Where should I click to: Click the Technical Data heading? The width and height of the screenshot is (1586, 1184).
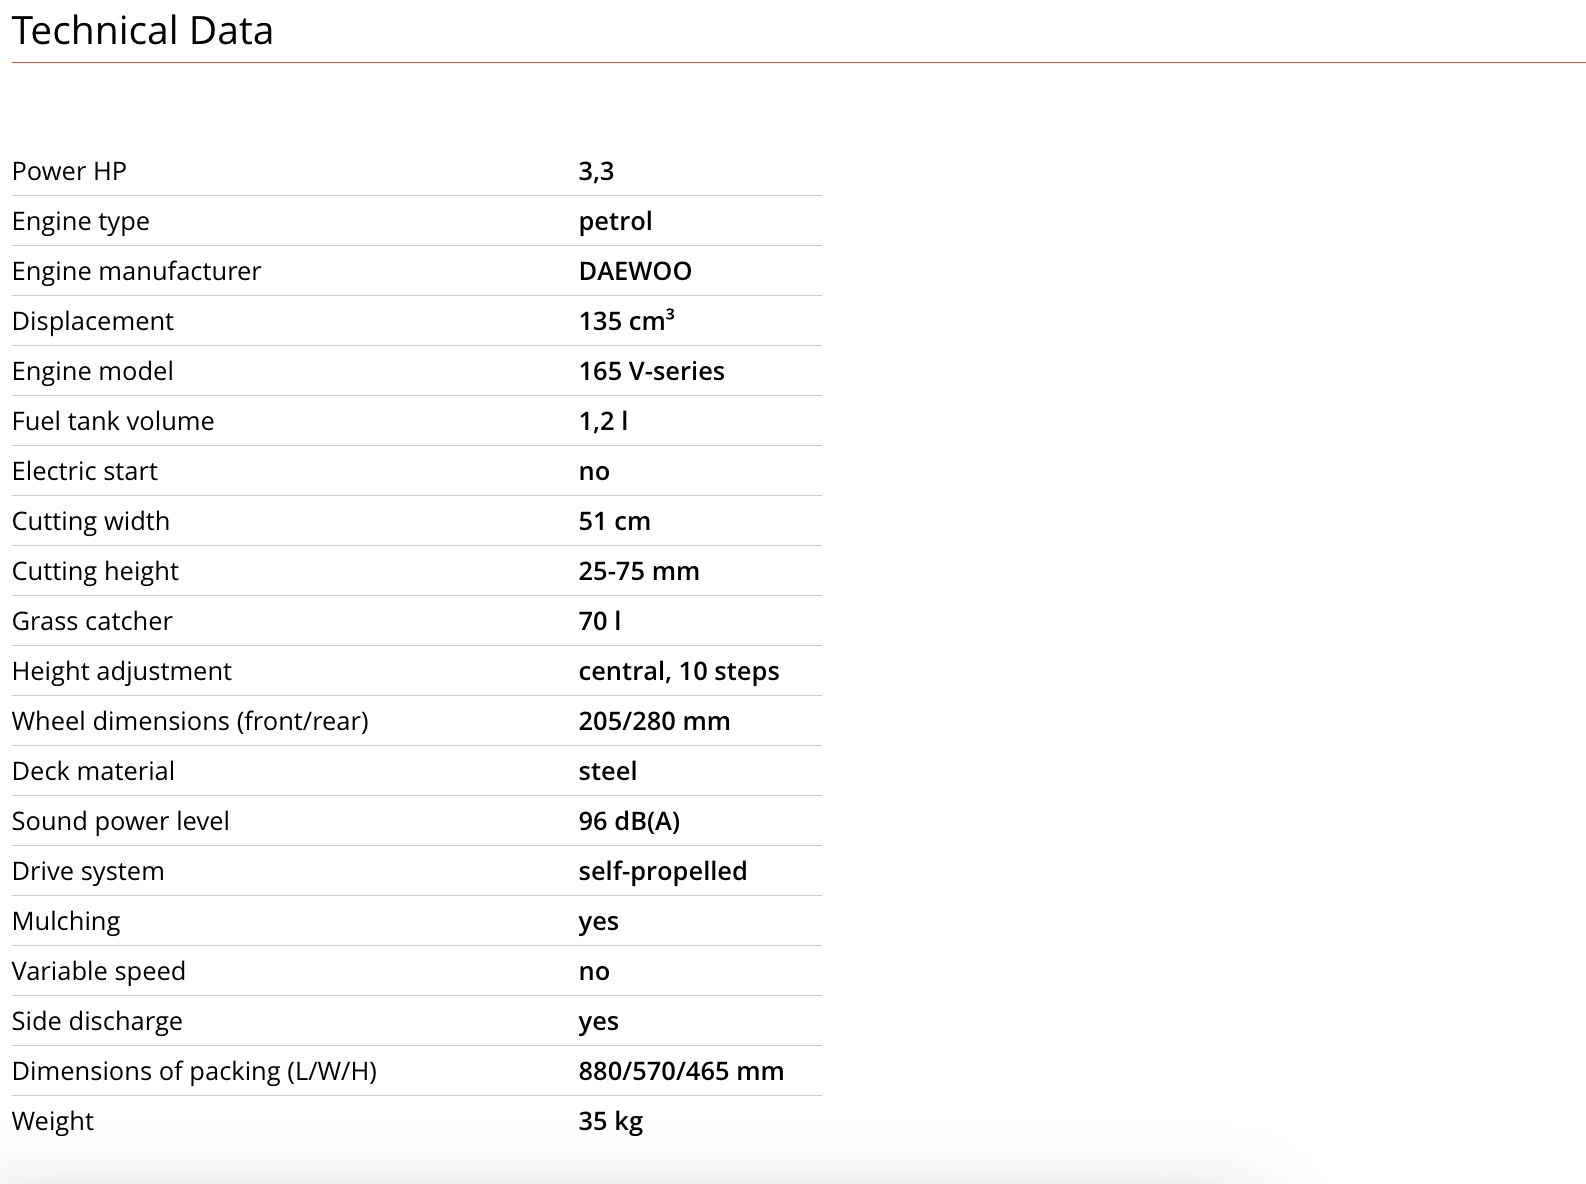142,31
